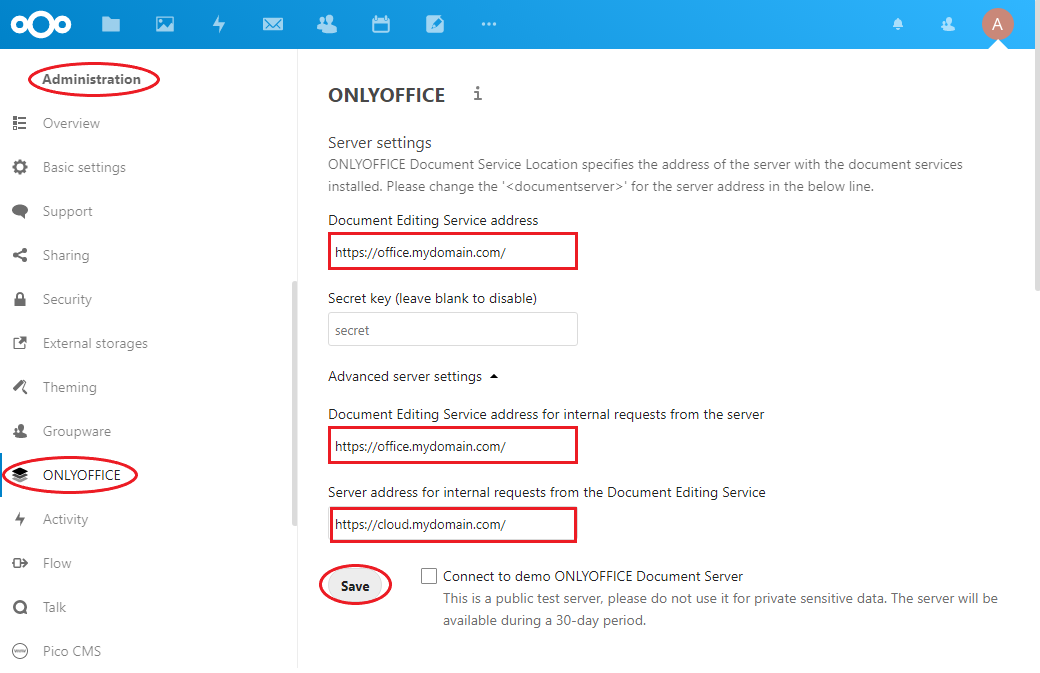Click the "Server settings" heading

[x=379, y=143]
